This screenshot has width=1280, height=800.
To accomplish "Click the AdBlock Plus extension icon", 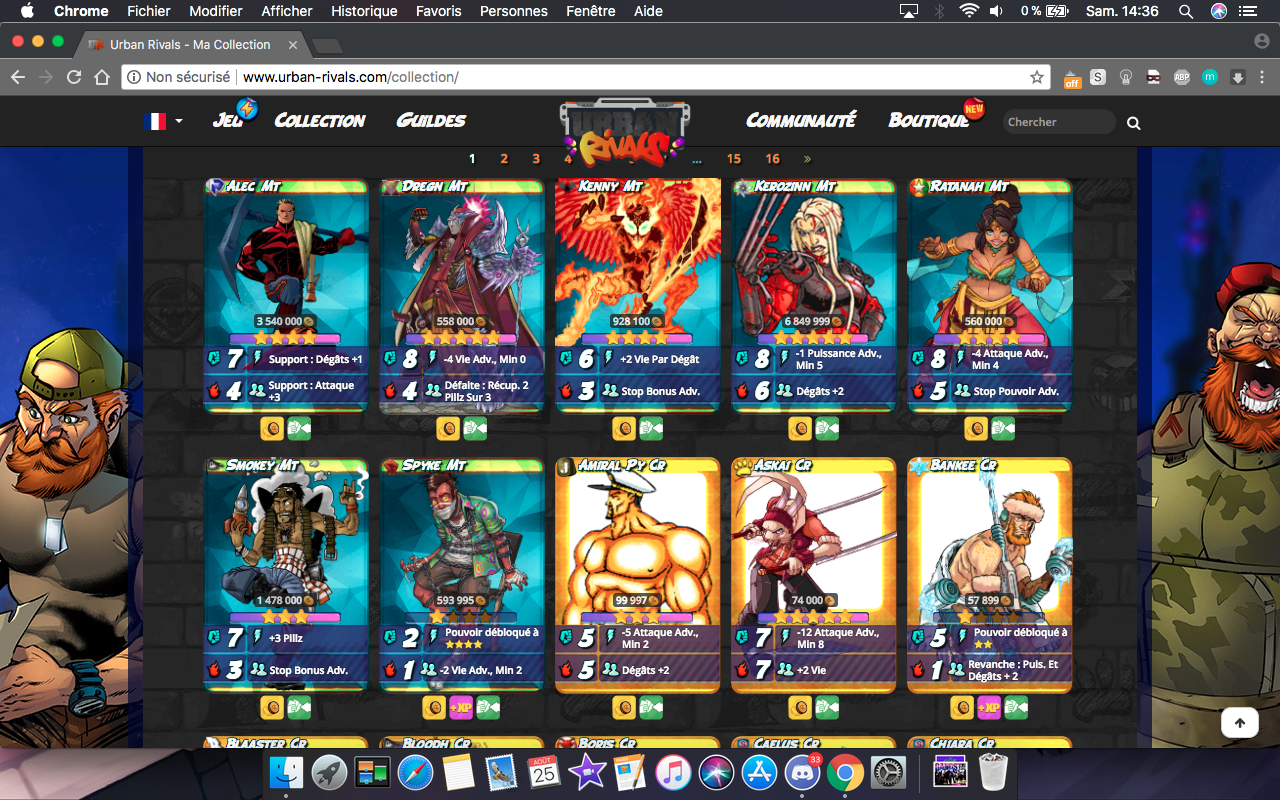I will 1181,77.
